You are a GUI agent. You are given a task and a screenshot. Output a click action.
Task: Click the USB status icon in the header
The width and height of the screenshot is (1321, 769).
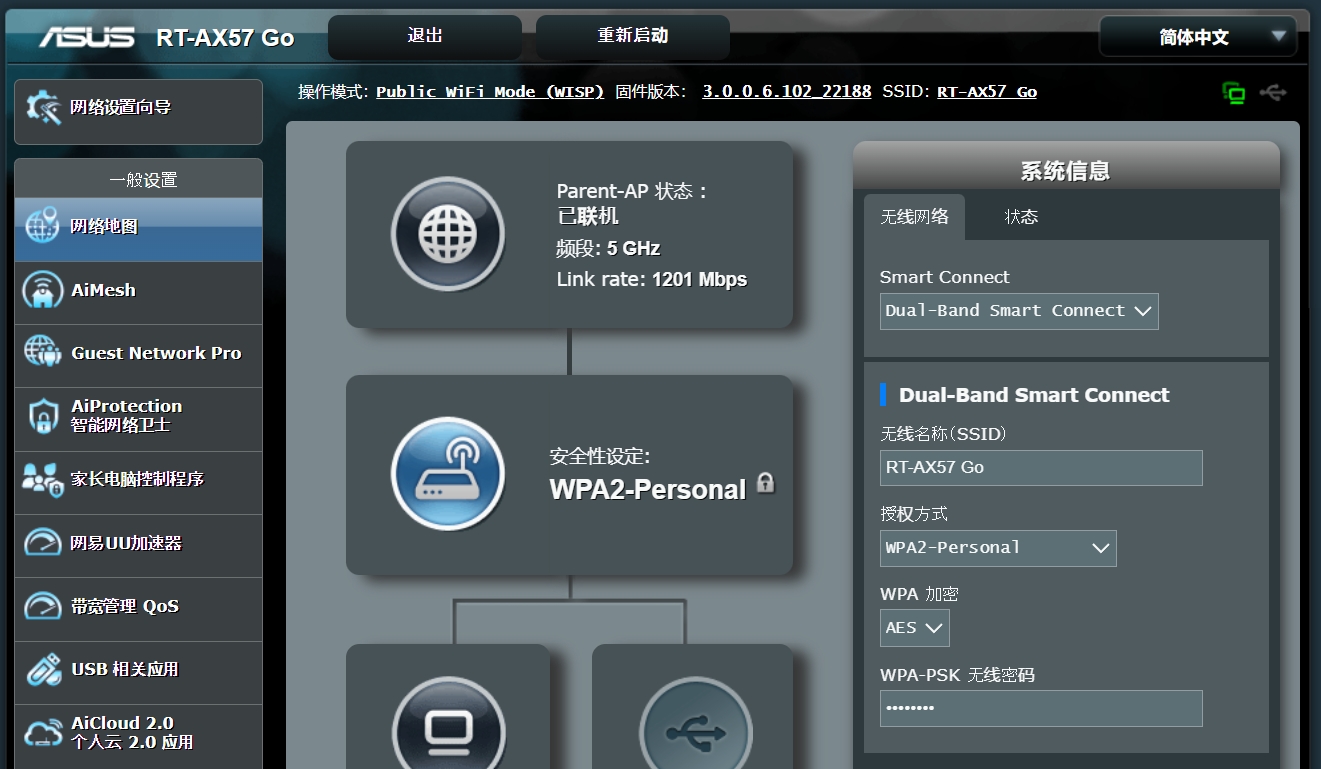pyautogui.click(x=1273, y=92)
